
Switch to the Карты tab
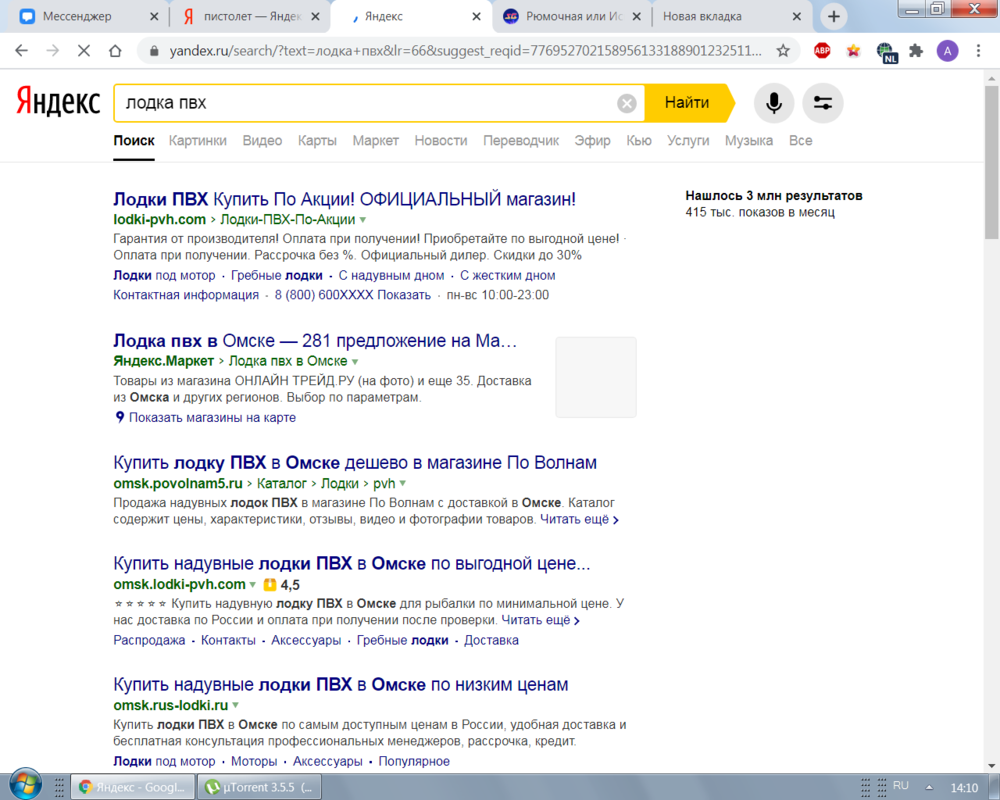(x=317, y=140)
